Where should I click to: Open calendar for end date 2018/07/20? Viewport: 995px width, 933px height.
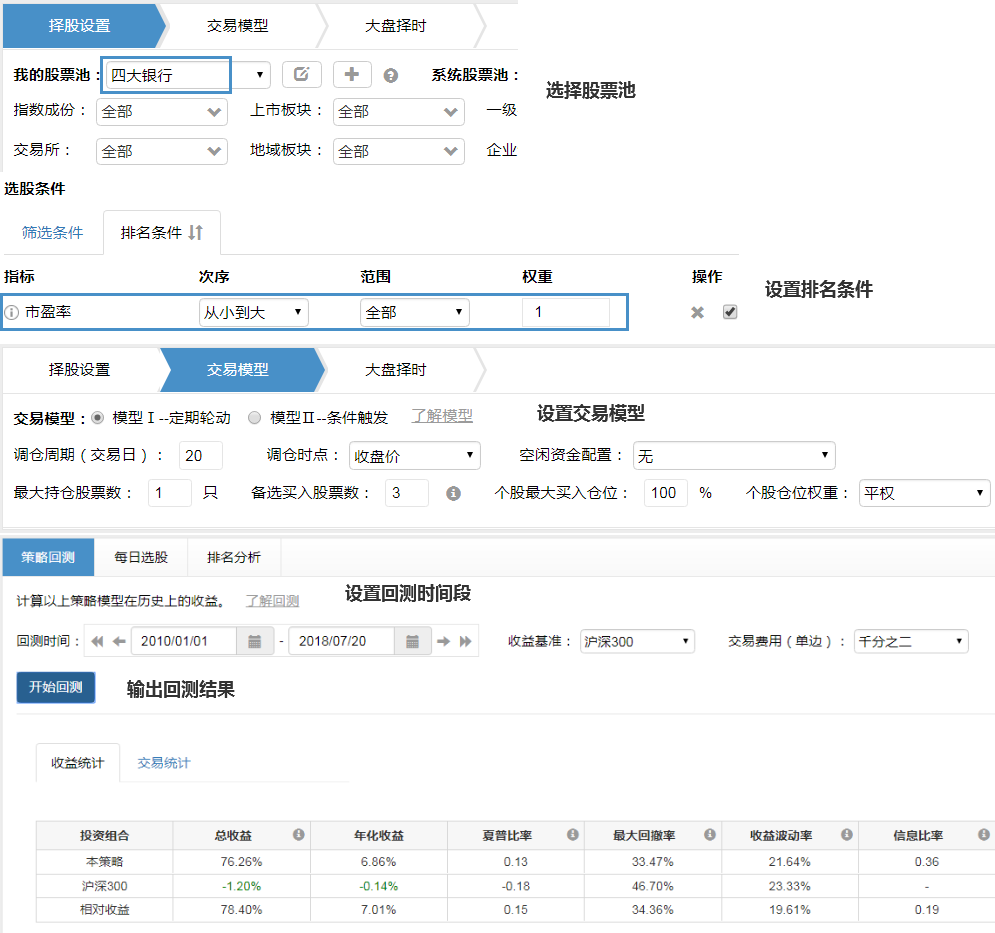412,641
